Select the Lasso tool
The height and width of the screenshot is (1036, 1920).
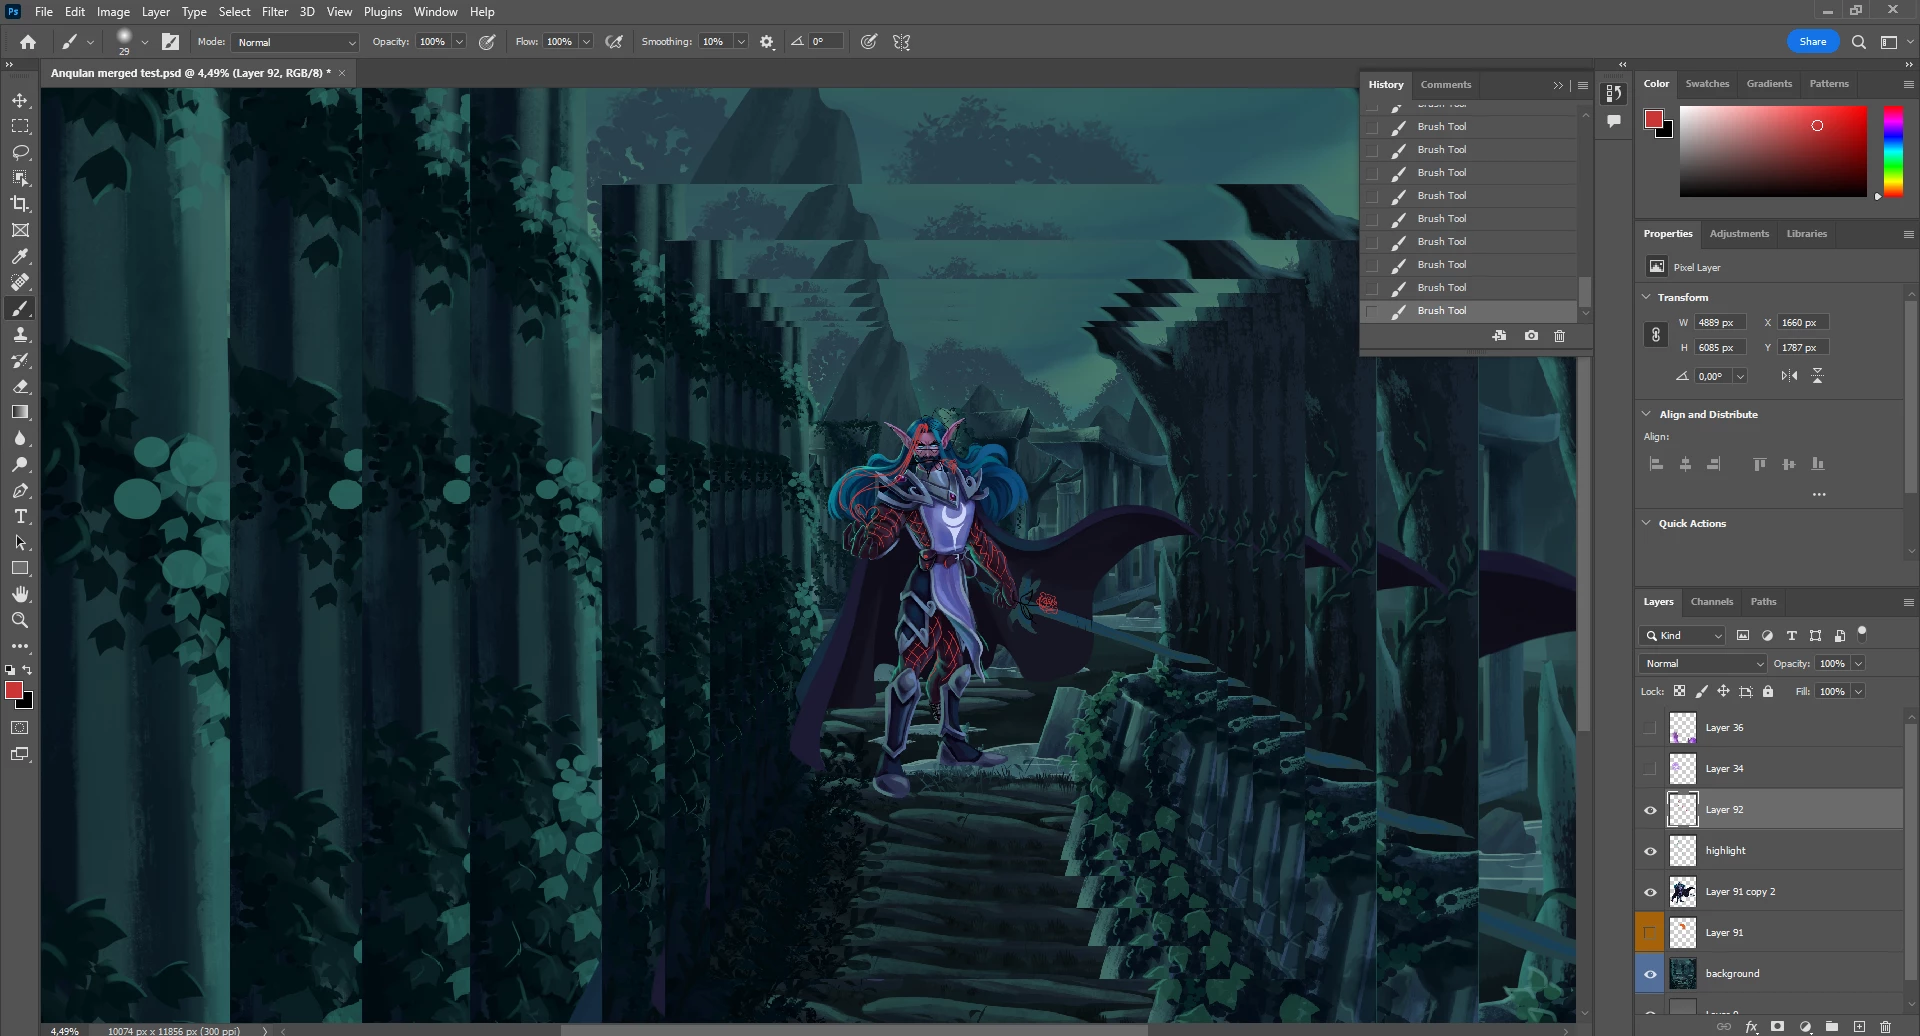(x=20, y=152)
